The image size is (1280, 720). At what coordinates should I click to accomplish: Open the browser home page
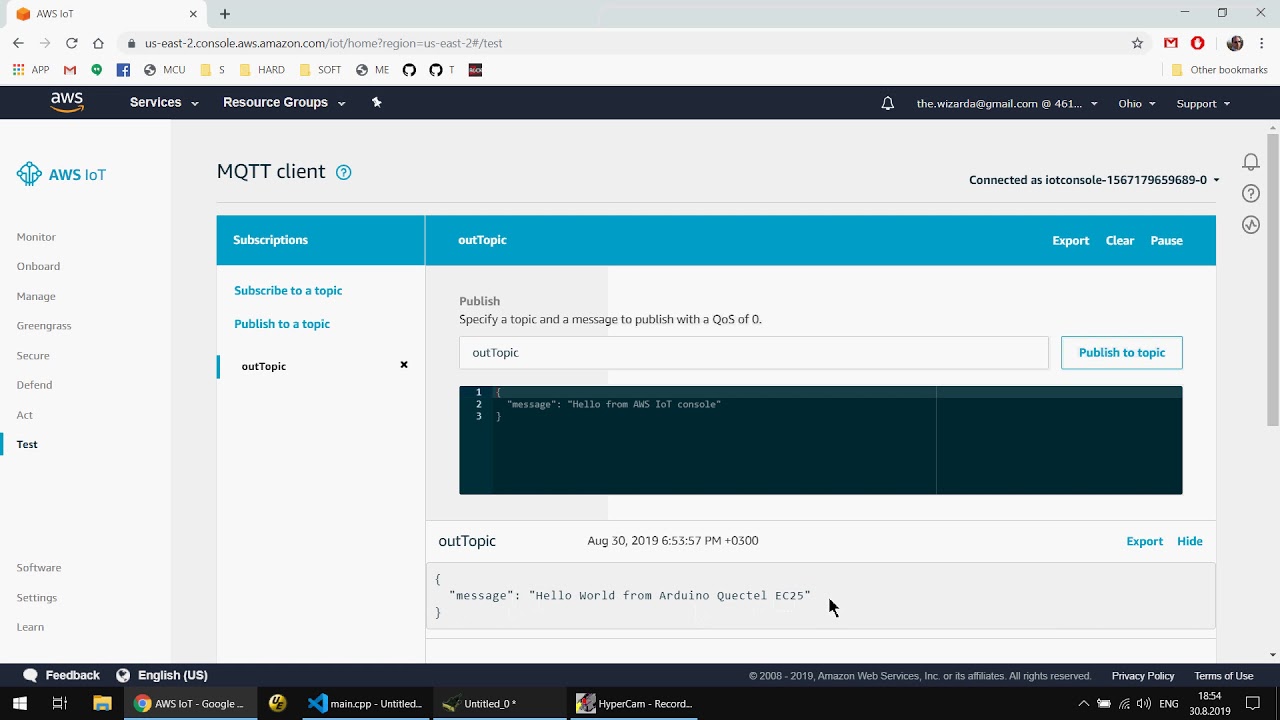click(x=98, y=43)
